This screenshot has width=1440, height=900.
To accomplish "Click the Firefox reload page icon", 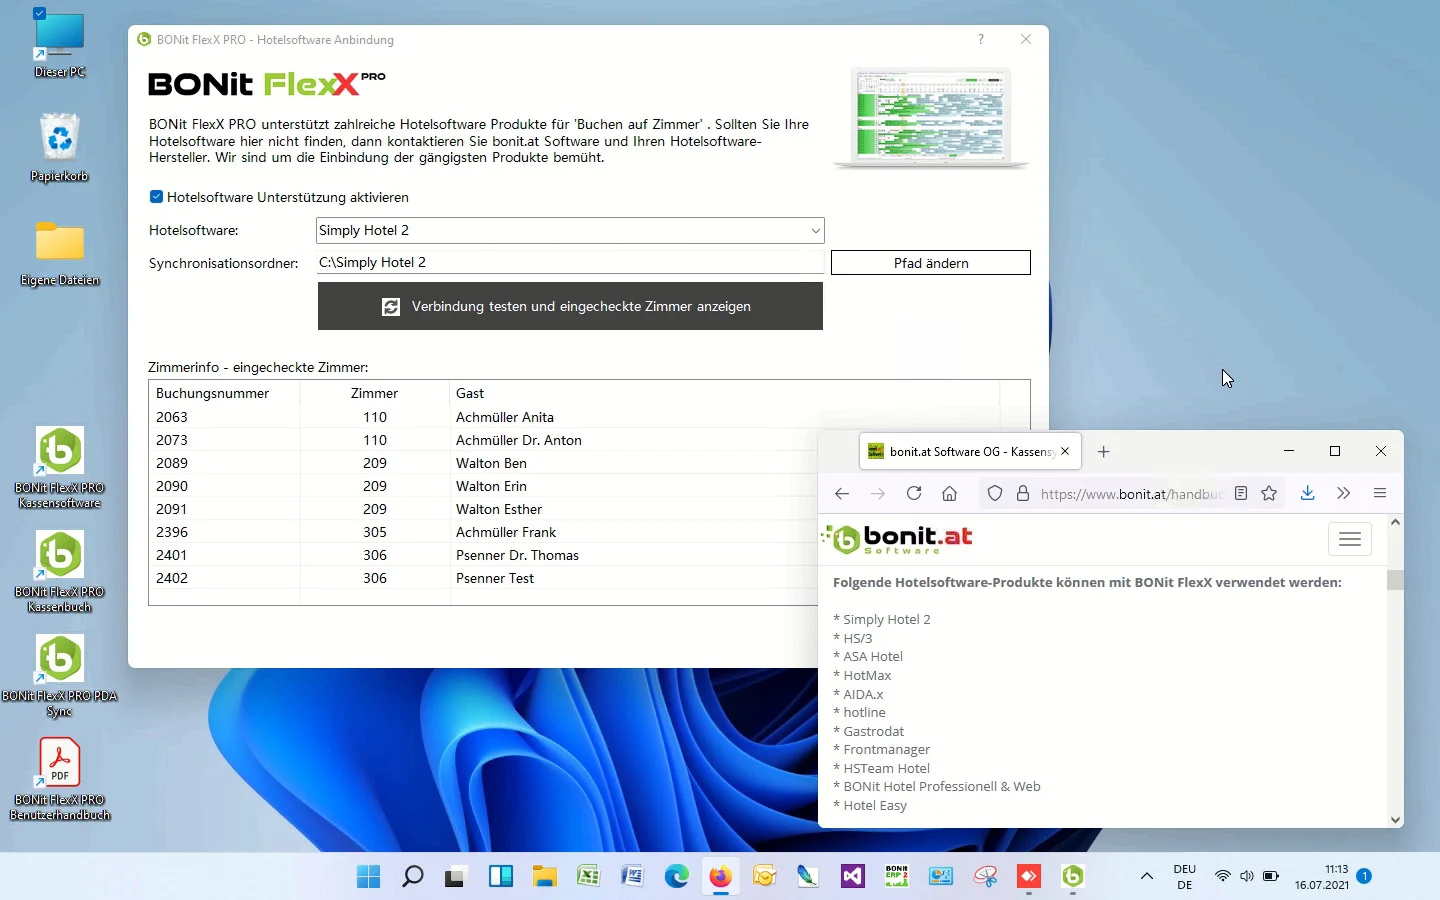I will coord(913,493).
